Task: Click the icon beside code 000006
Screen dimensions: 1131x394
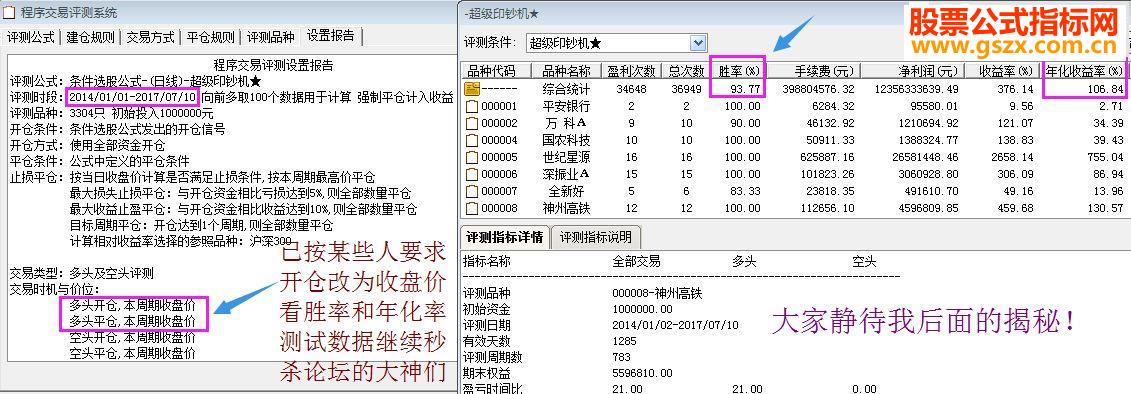Action: point(472,174)
